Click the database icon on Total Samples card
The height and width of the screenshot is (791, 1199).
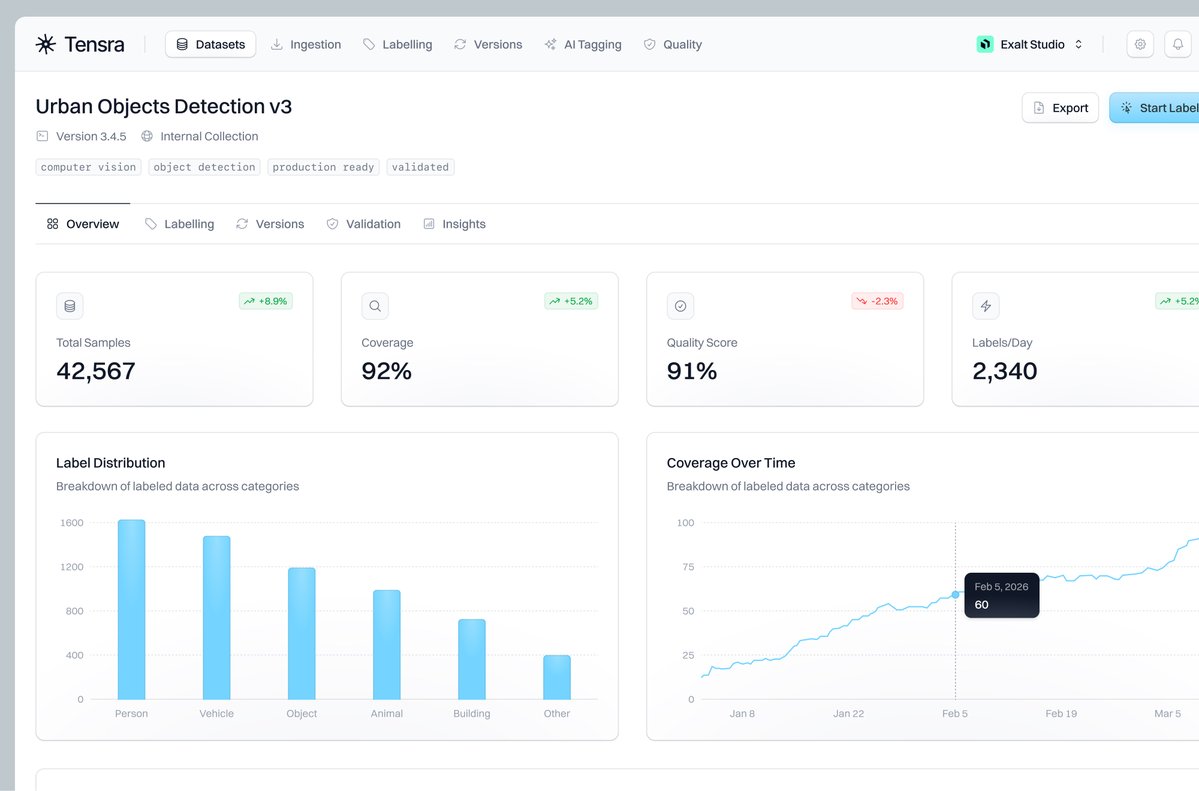[69, 305]
